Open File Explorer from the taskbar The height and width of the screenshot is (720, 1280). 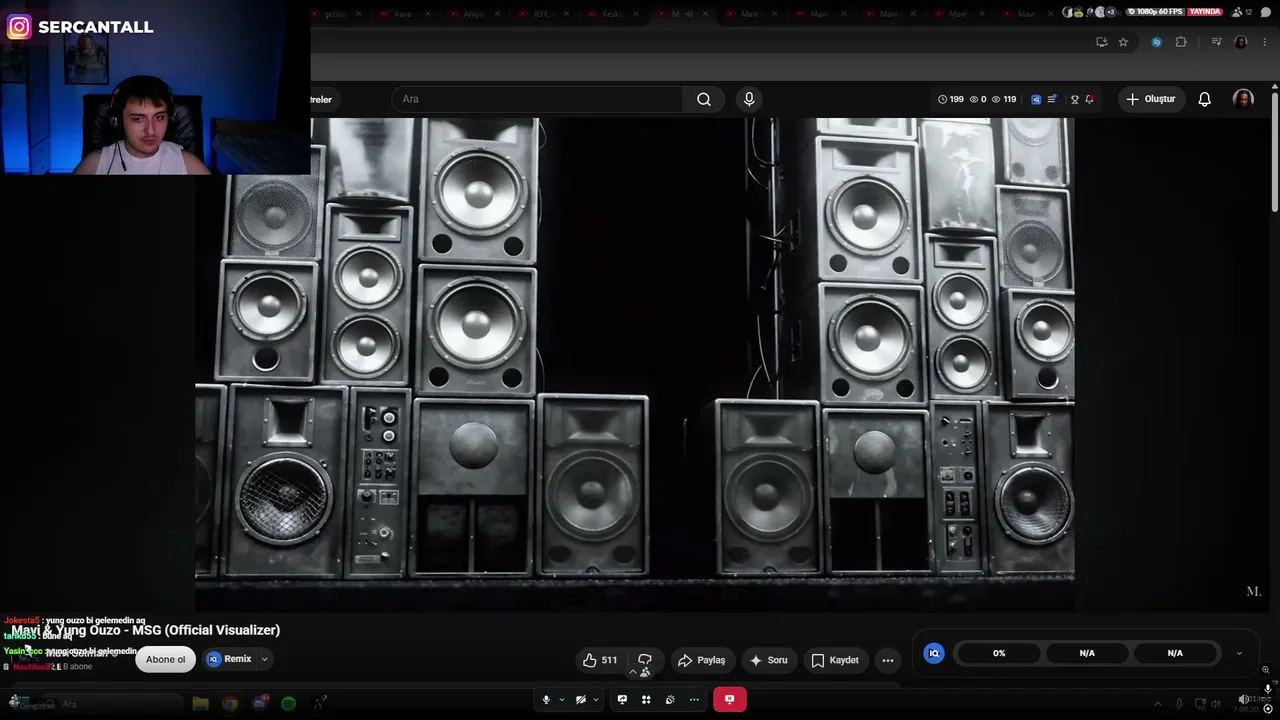coord(200,704)
